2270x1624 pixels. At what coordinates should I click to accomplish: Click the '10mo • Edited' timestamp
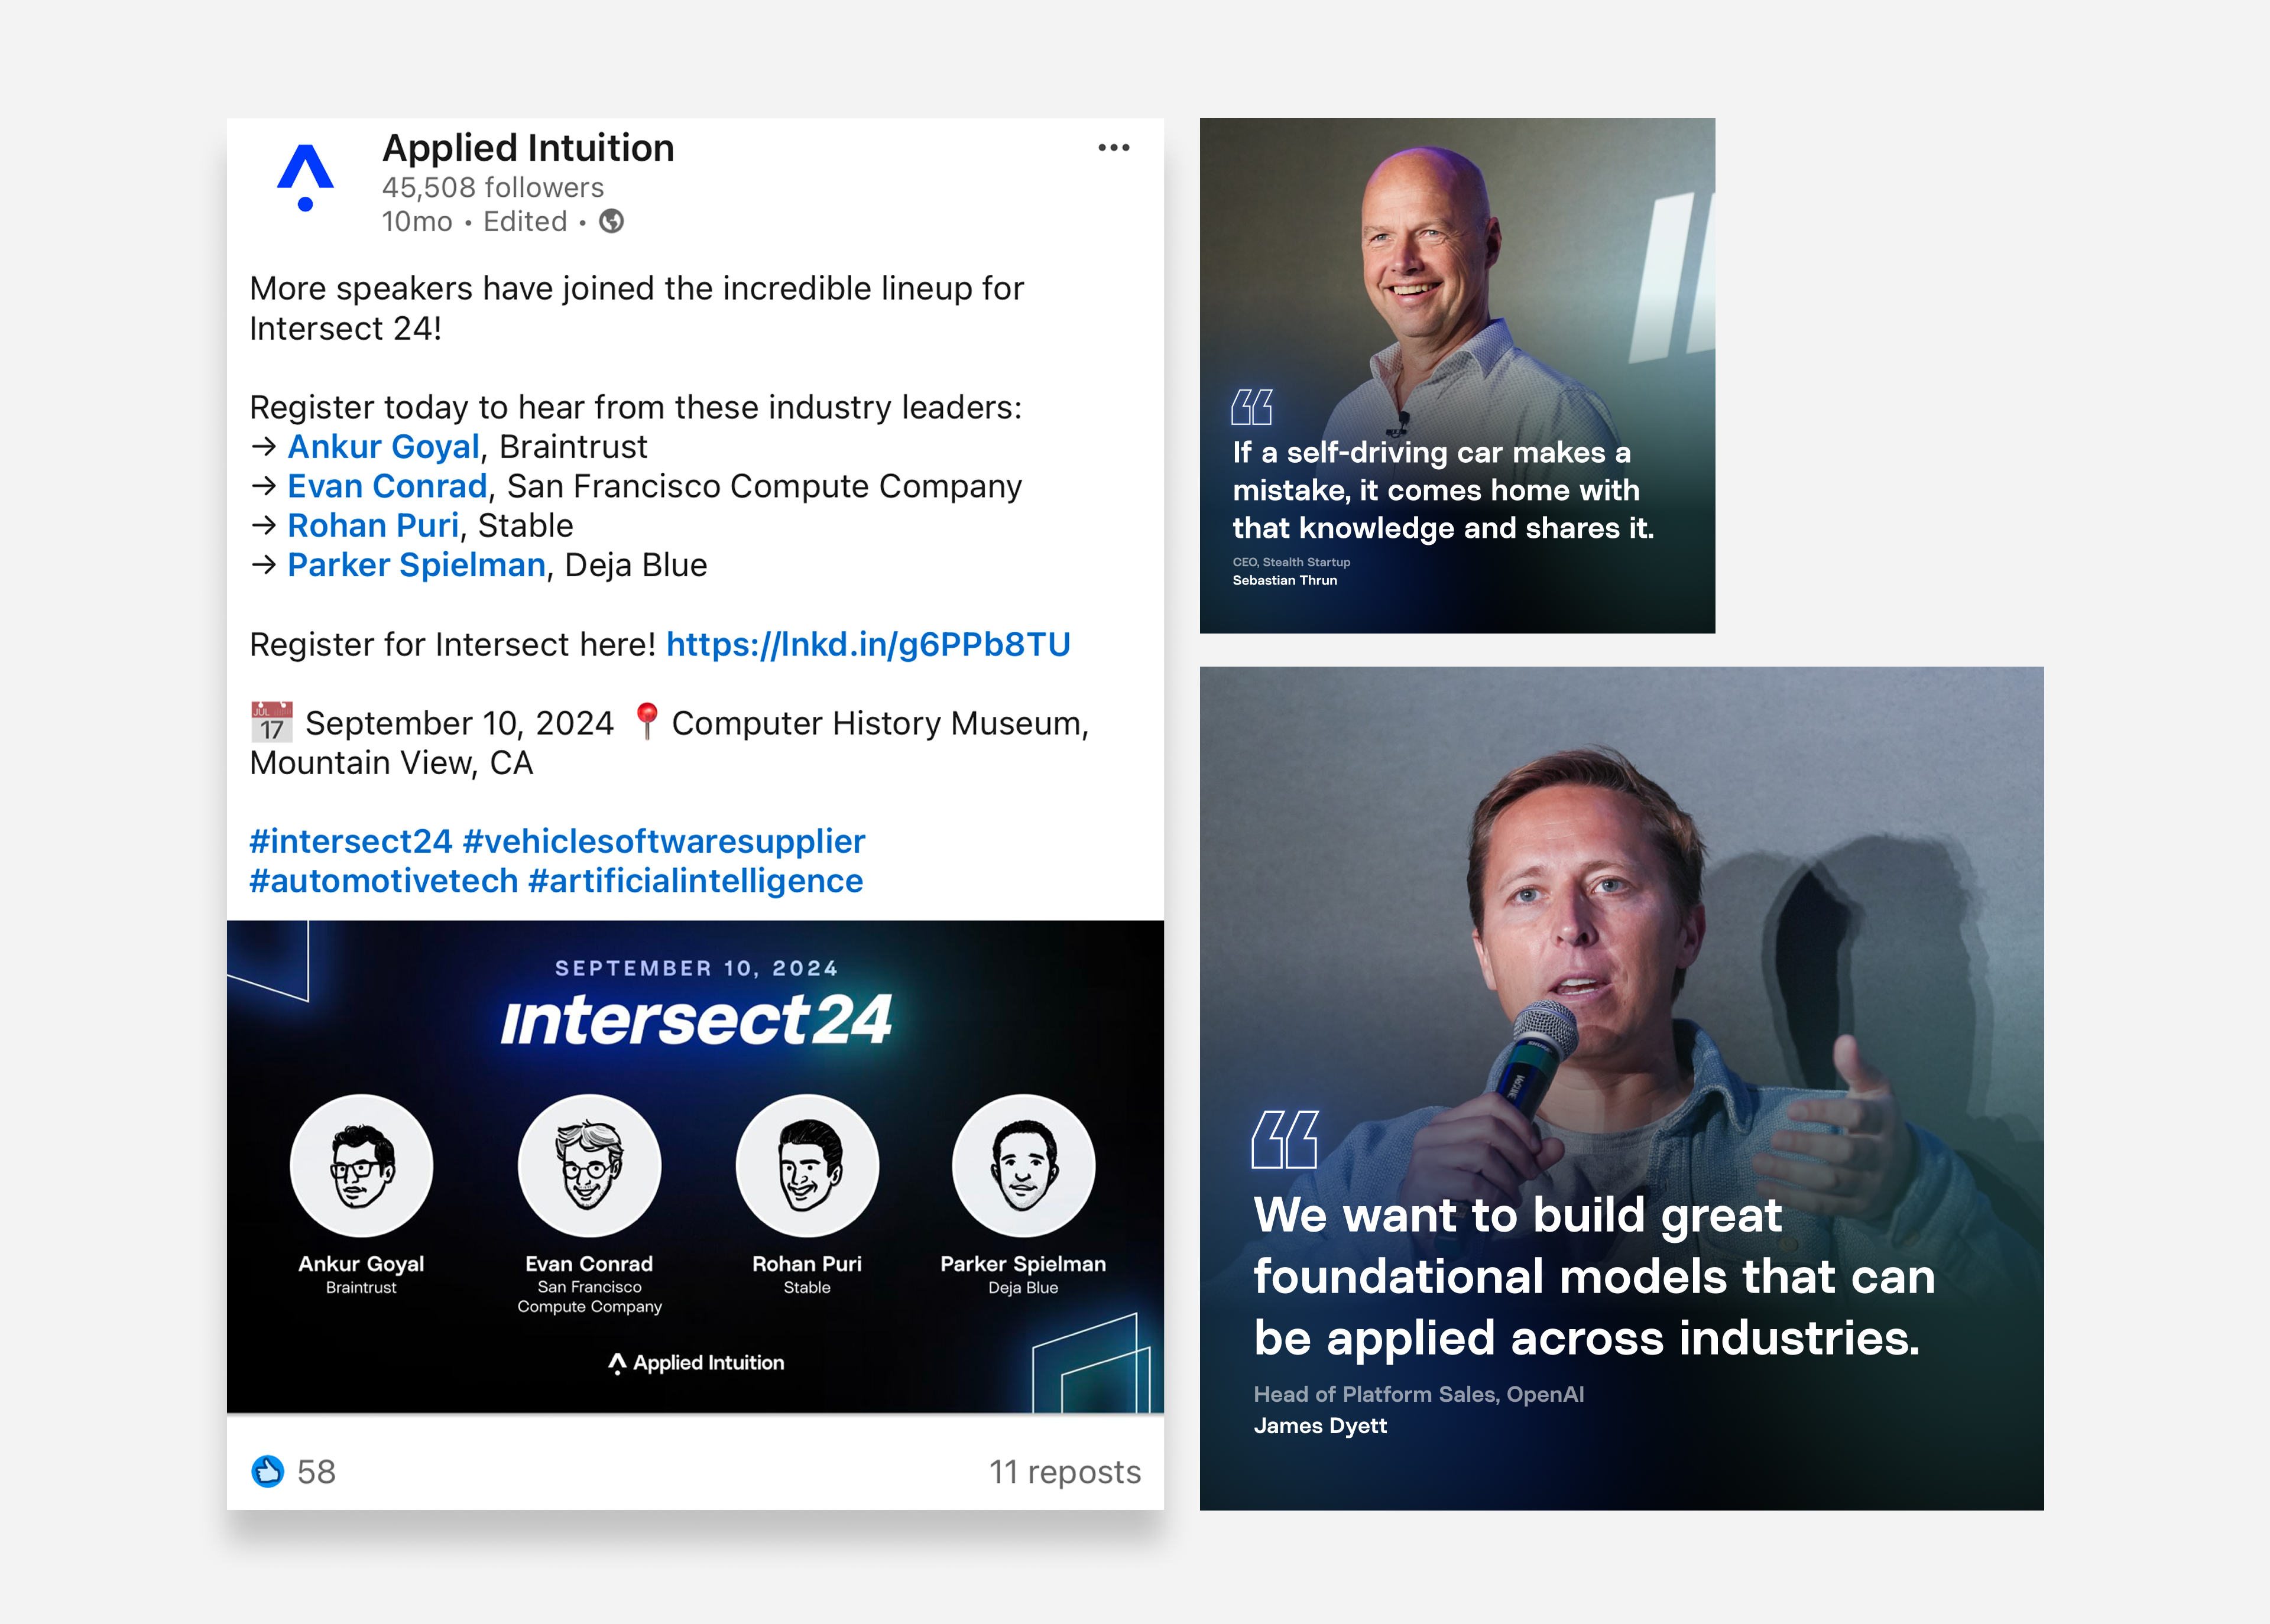[x=474, y=222]
